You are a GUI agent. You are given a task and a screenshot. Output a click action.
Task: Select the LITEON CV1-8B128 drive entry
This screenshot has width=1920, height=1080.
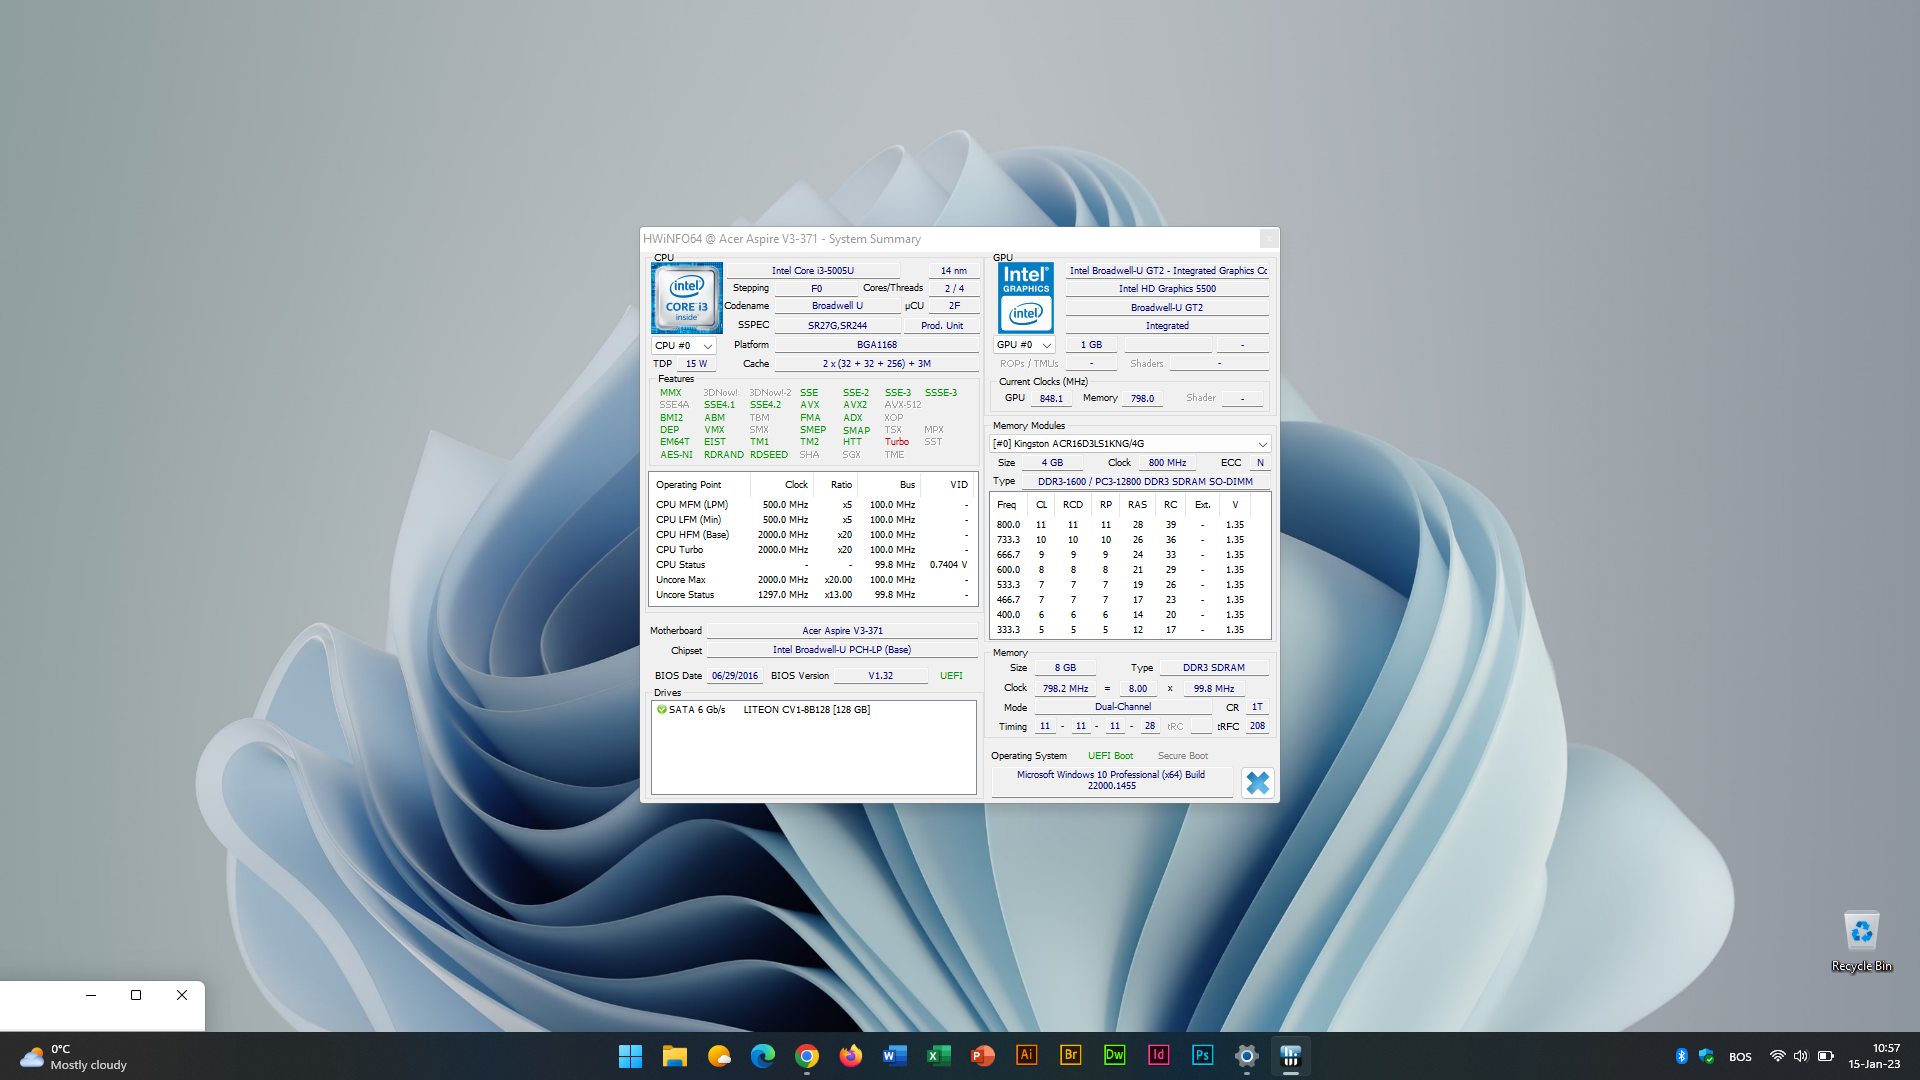pos(806,710)
